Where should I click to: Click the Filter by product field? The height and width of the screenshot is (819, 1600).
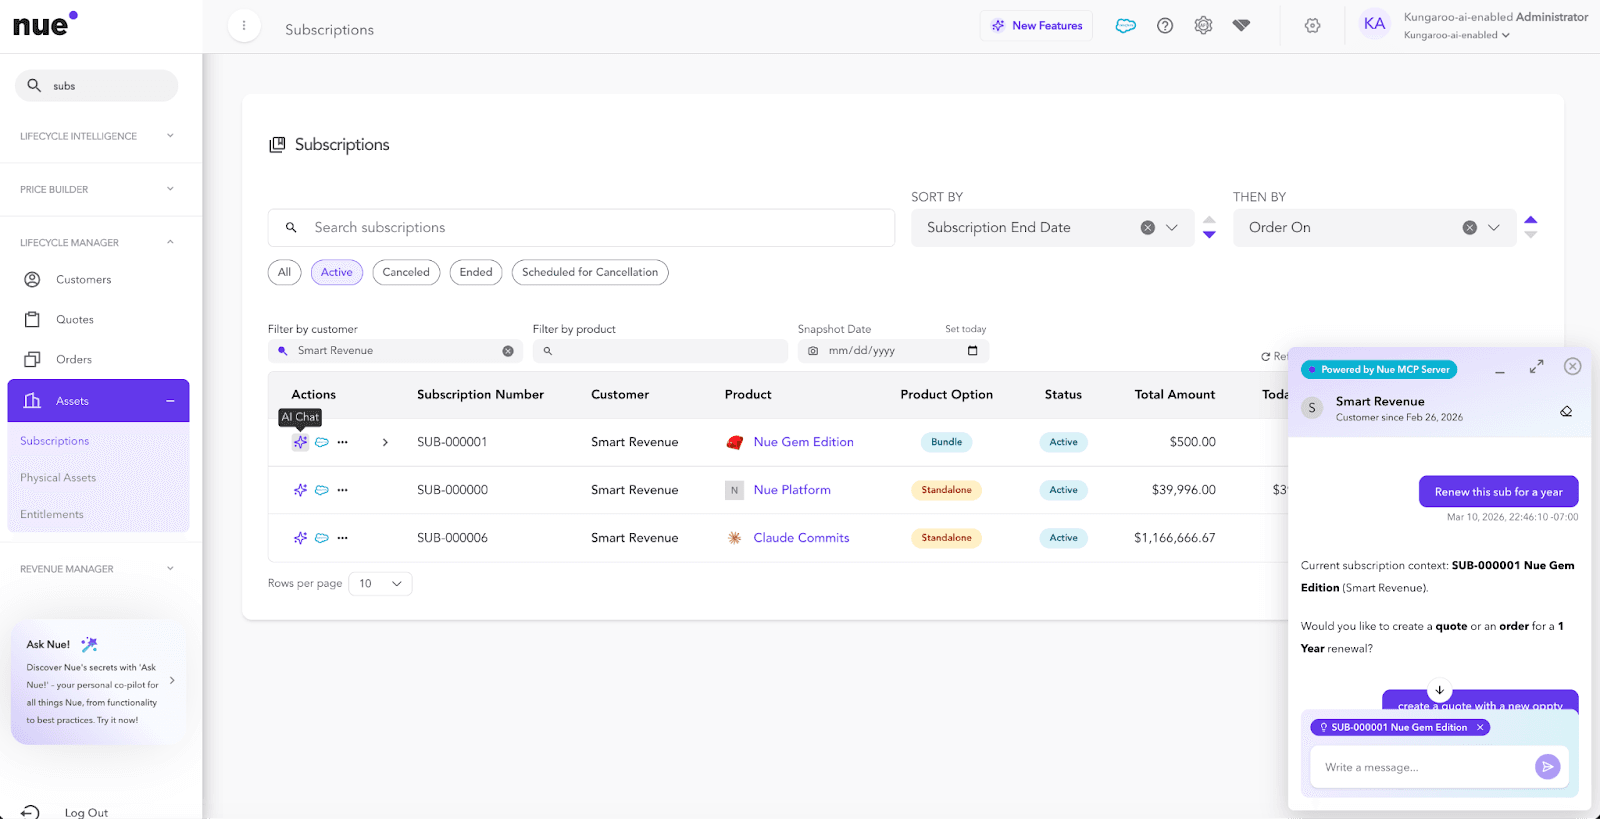[x=660, y=351]
